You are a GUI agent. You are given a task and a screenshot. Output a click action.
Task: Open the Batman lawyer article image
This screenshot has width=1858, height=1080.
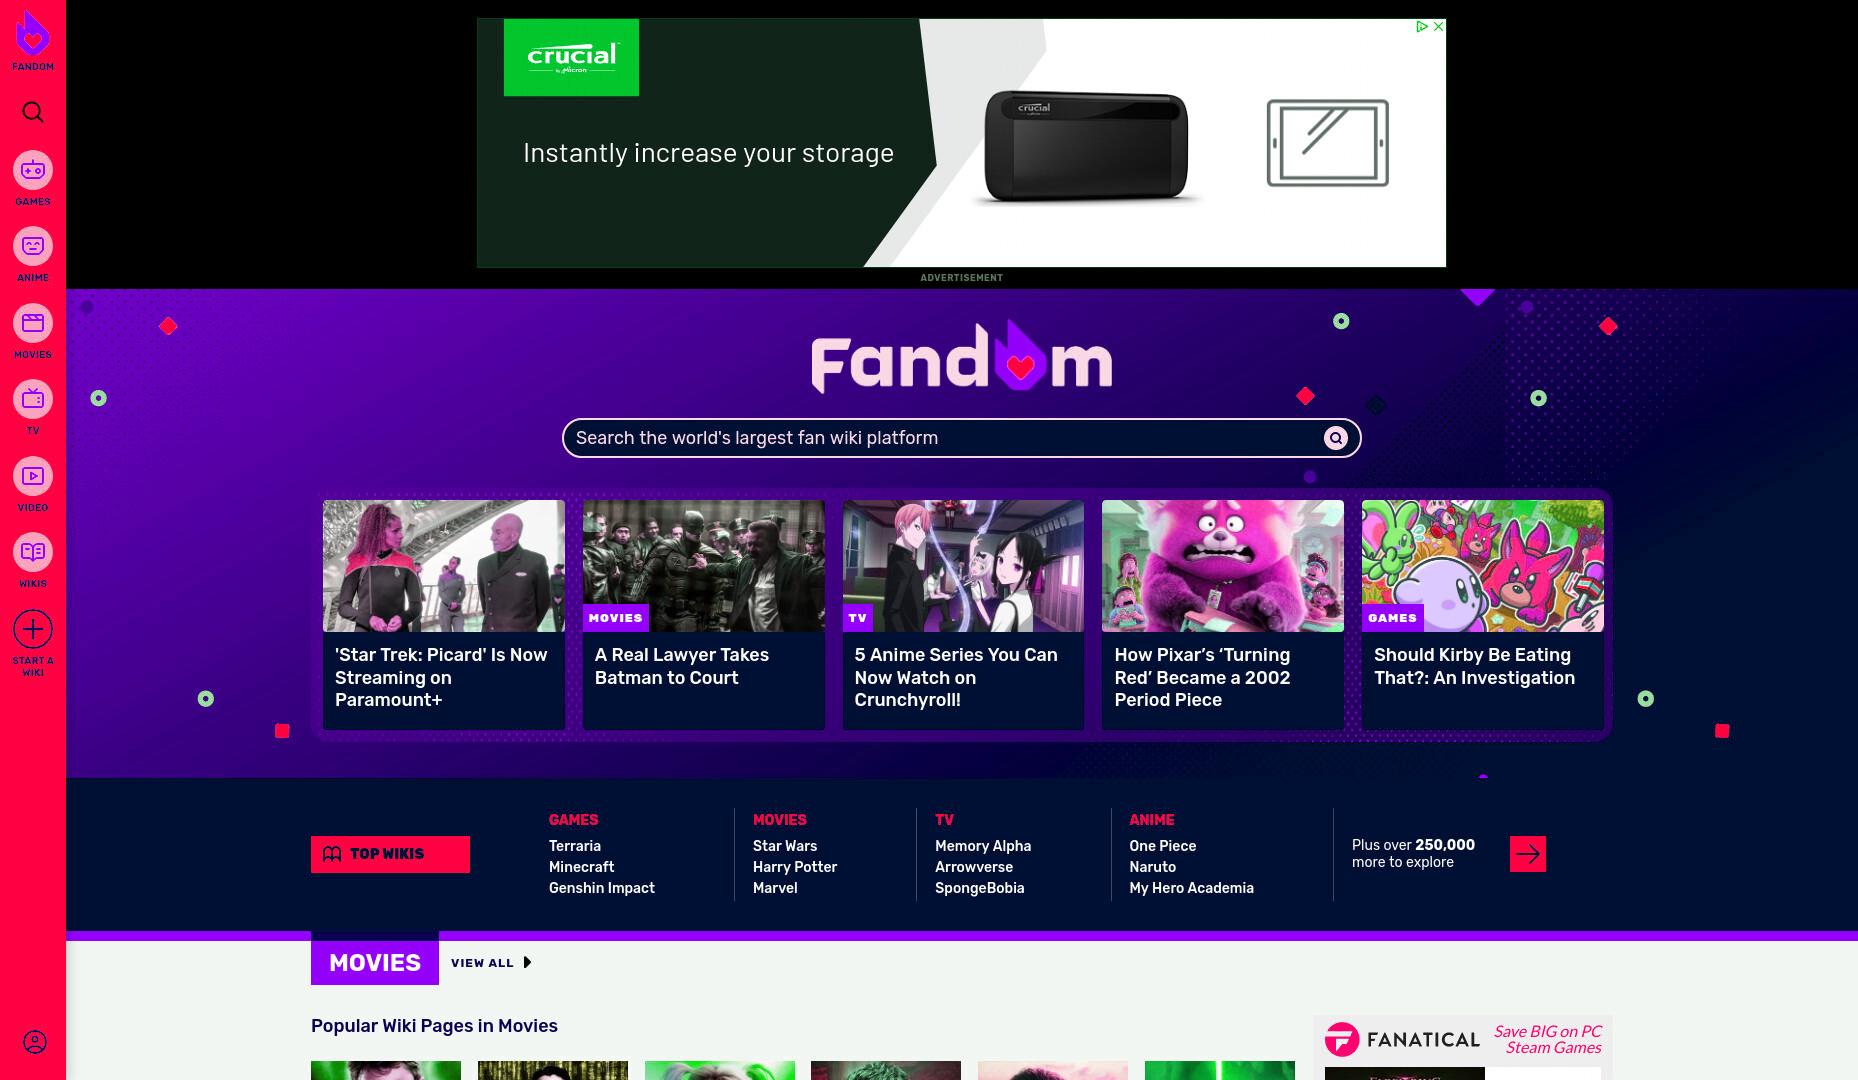point(704,566)
